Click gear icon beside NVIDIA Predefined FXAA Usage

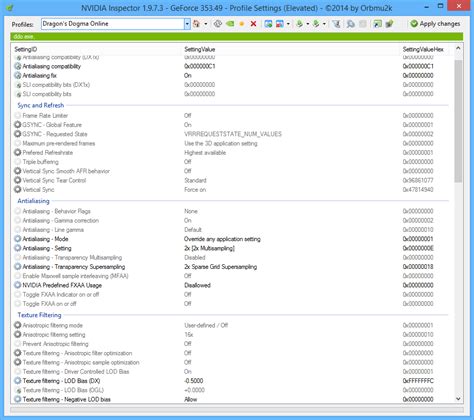(18, 285)
